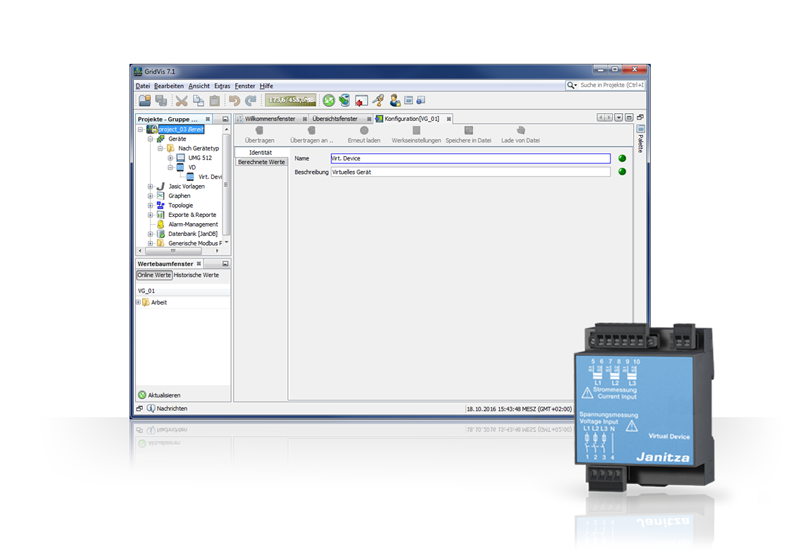The width and height of the screenshot is (800, 560).
Task: Click the green round refresh icon
Action: (329, 100)
